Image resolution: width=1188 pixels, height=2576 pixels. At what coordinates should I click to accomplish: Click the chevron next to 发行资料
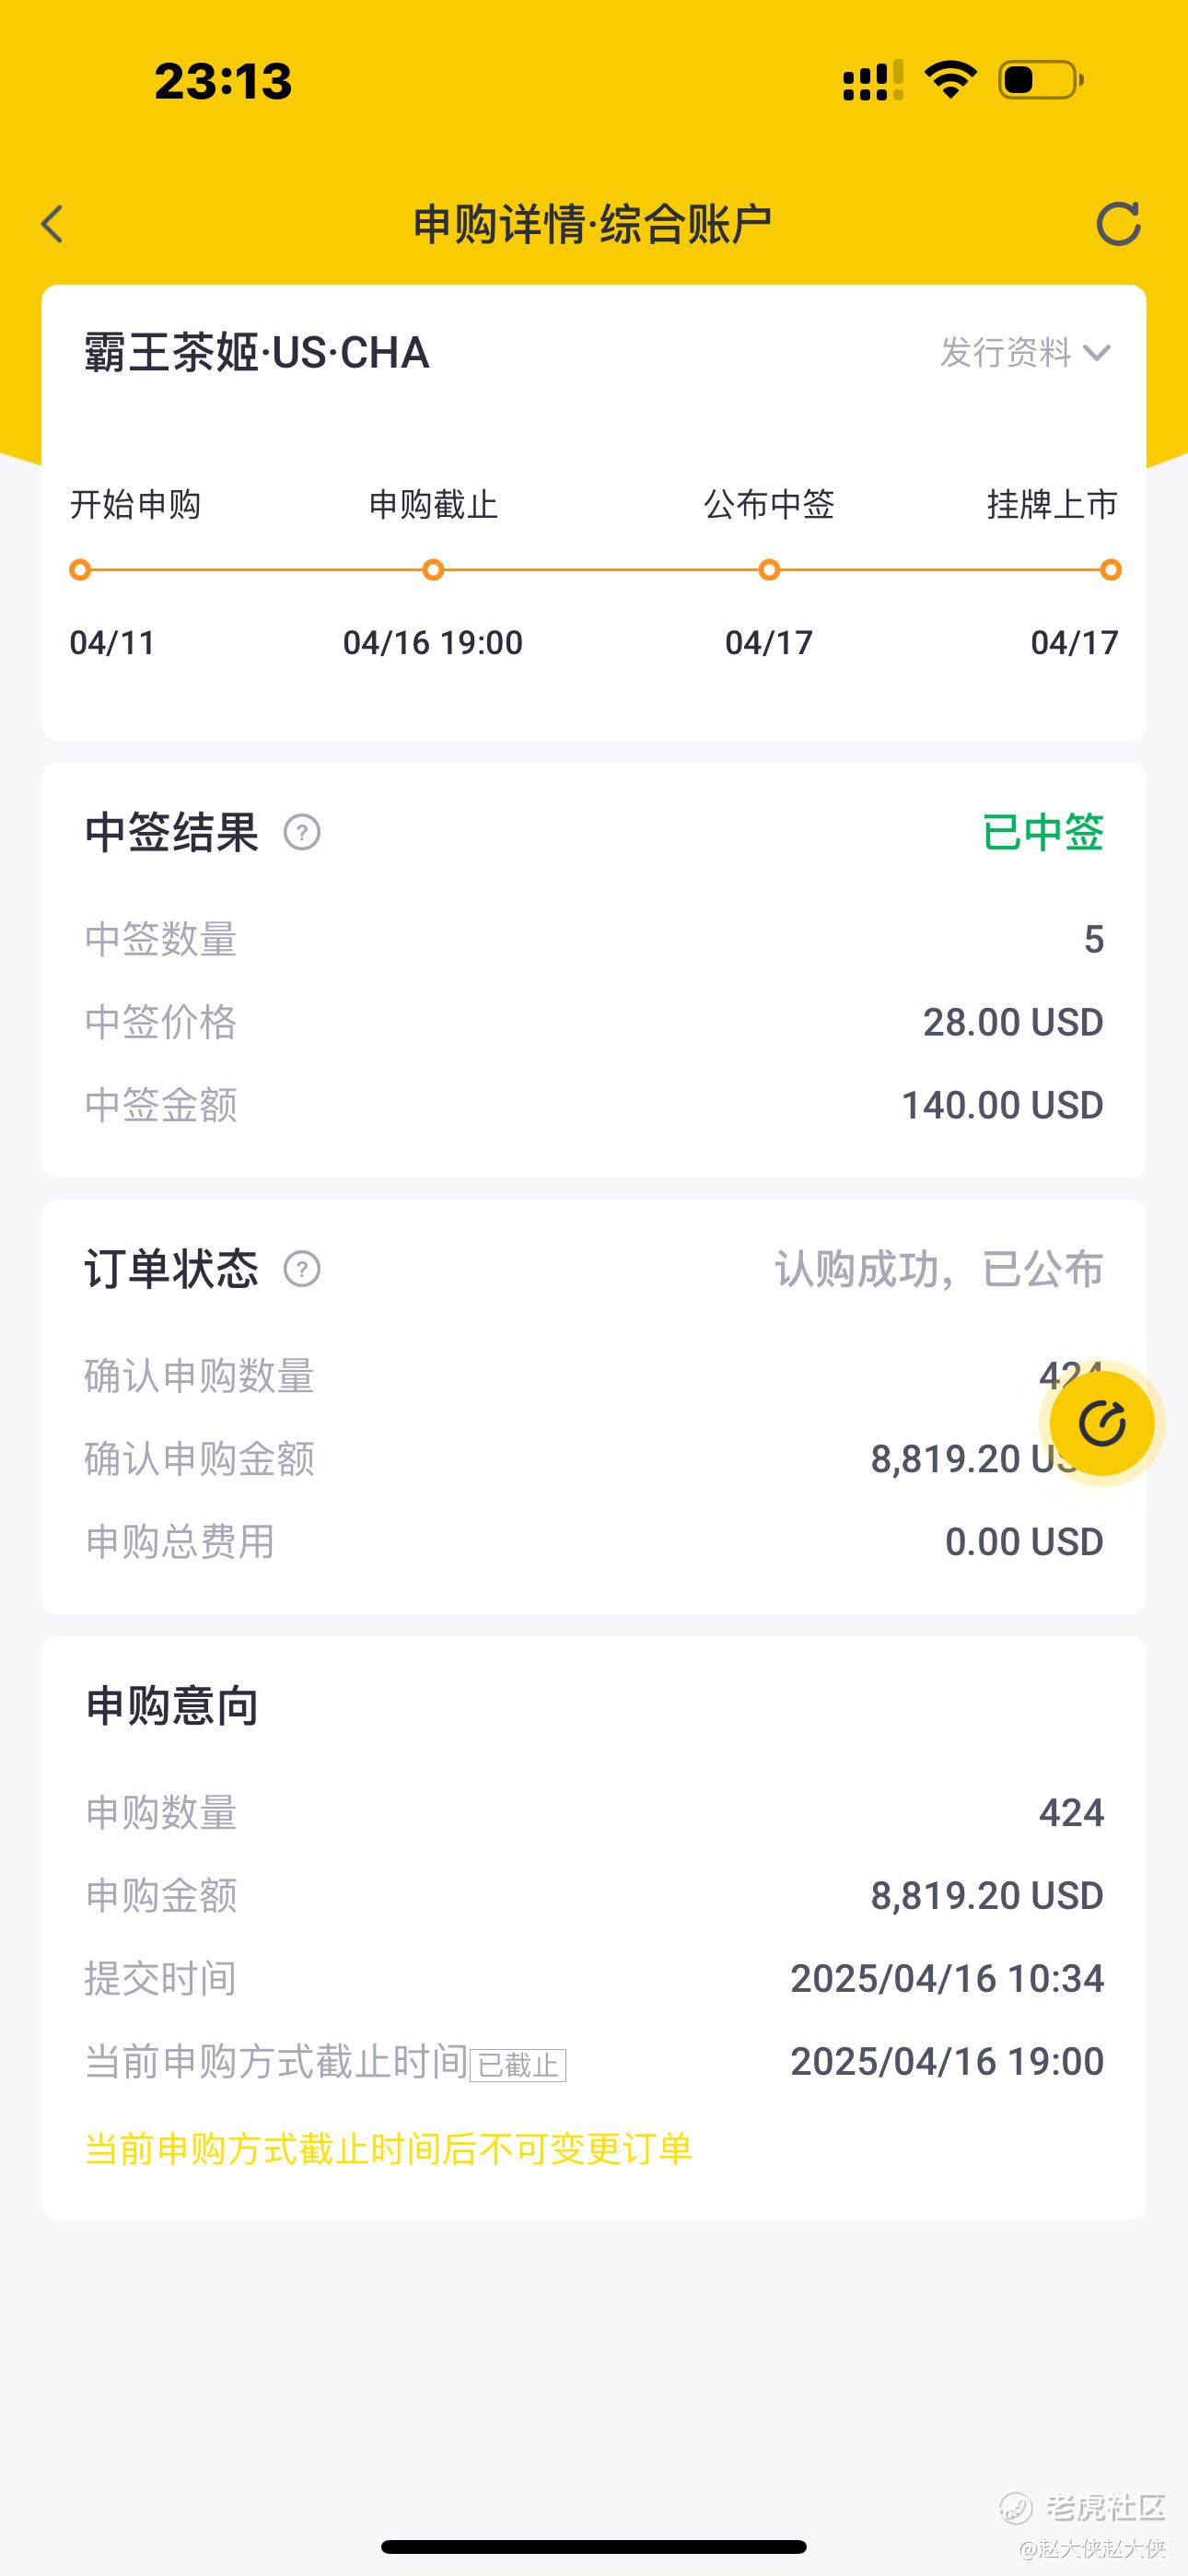1097,353
